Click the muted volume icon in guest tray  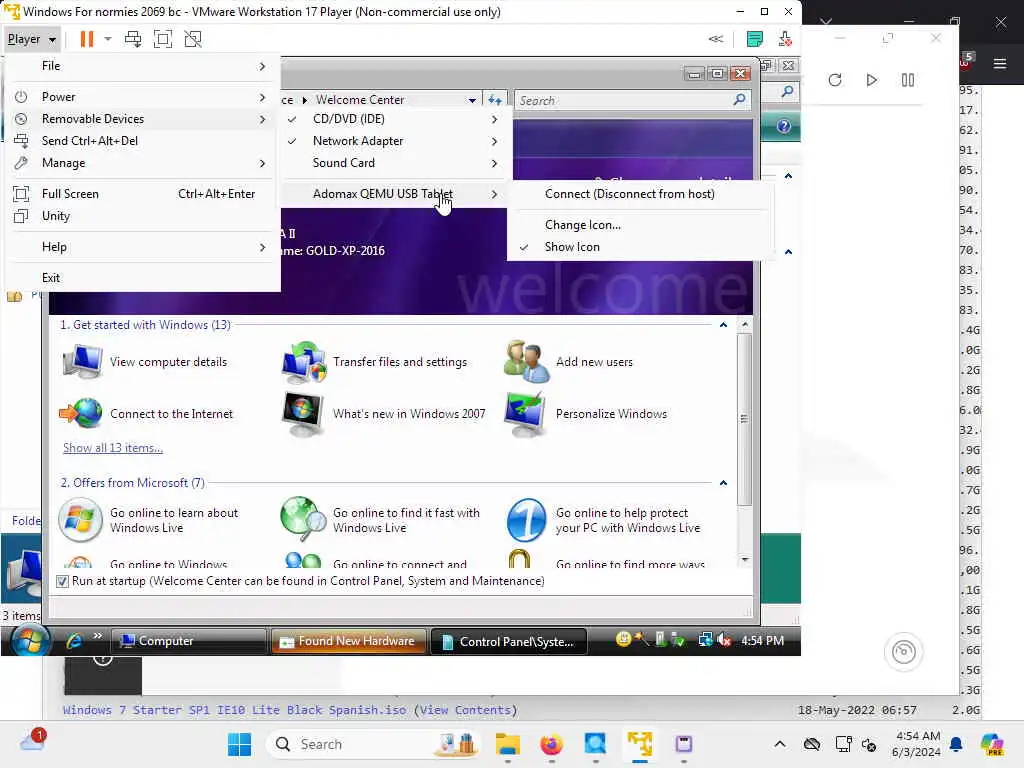[724, 640]
